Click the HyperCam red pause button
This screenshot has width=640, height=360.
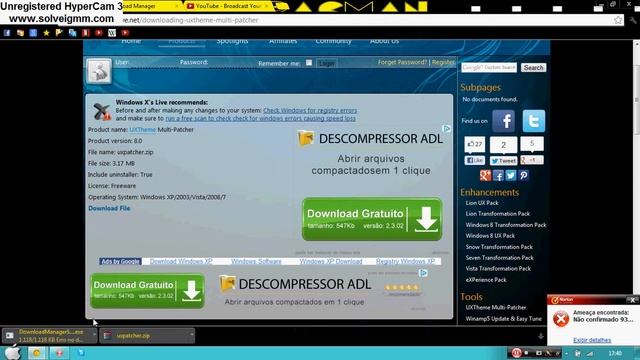[x=516, y=353]
